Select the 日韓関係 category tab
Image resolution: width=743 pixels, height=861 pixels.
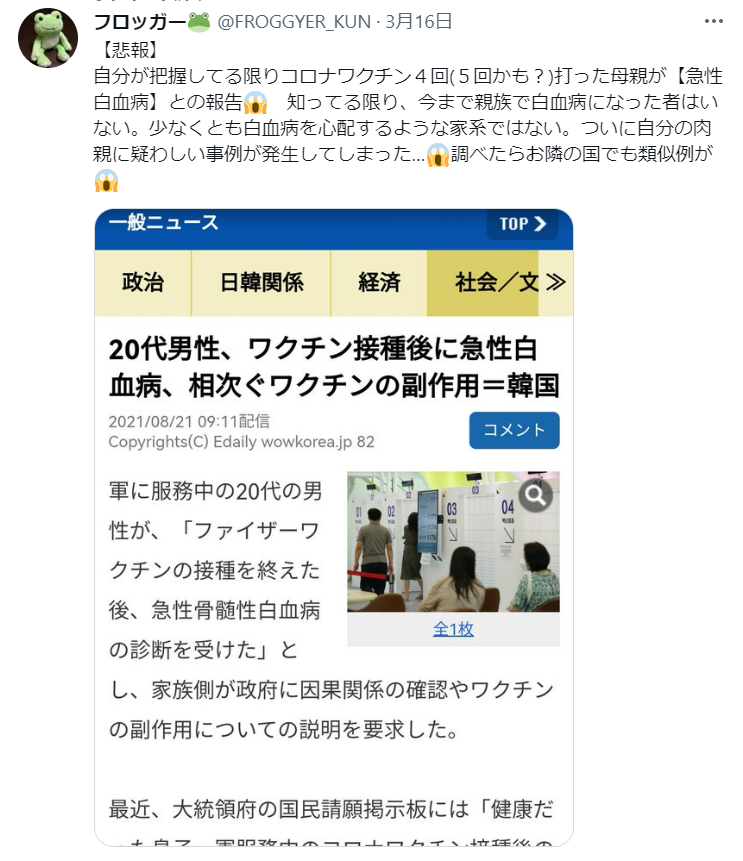click(261, 283)
